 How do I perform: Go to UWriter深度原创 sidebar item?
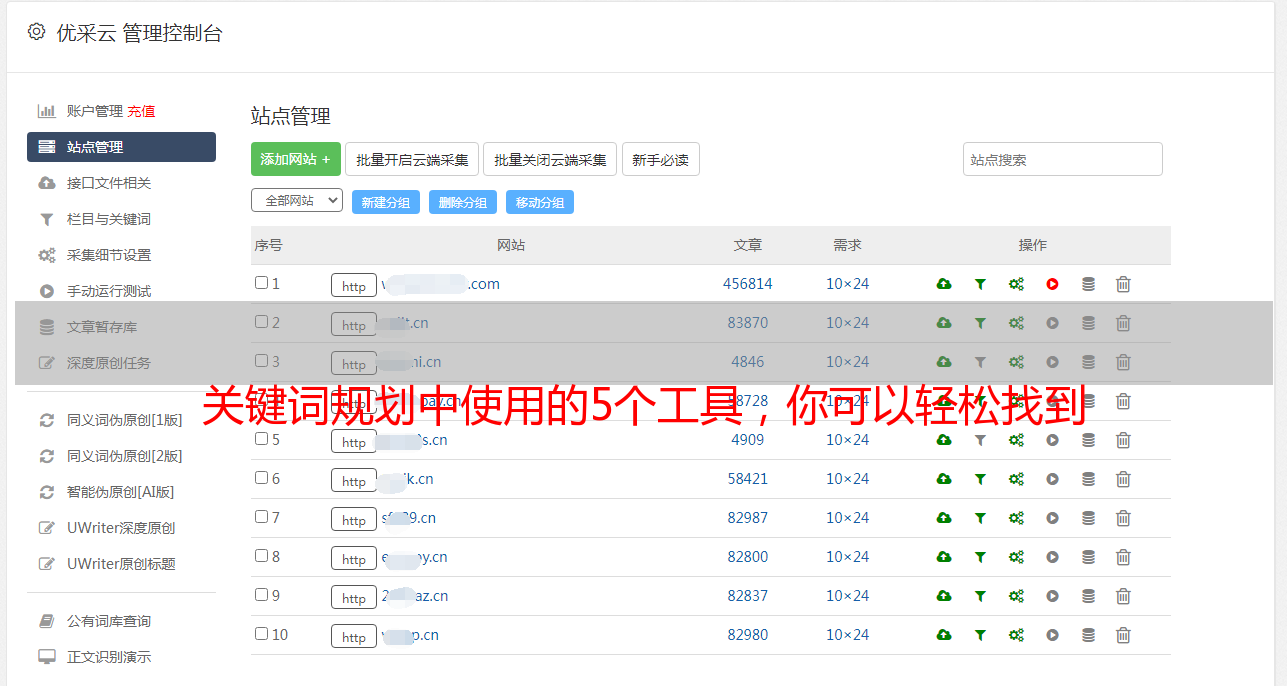(120, 528)
